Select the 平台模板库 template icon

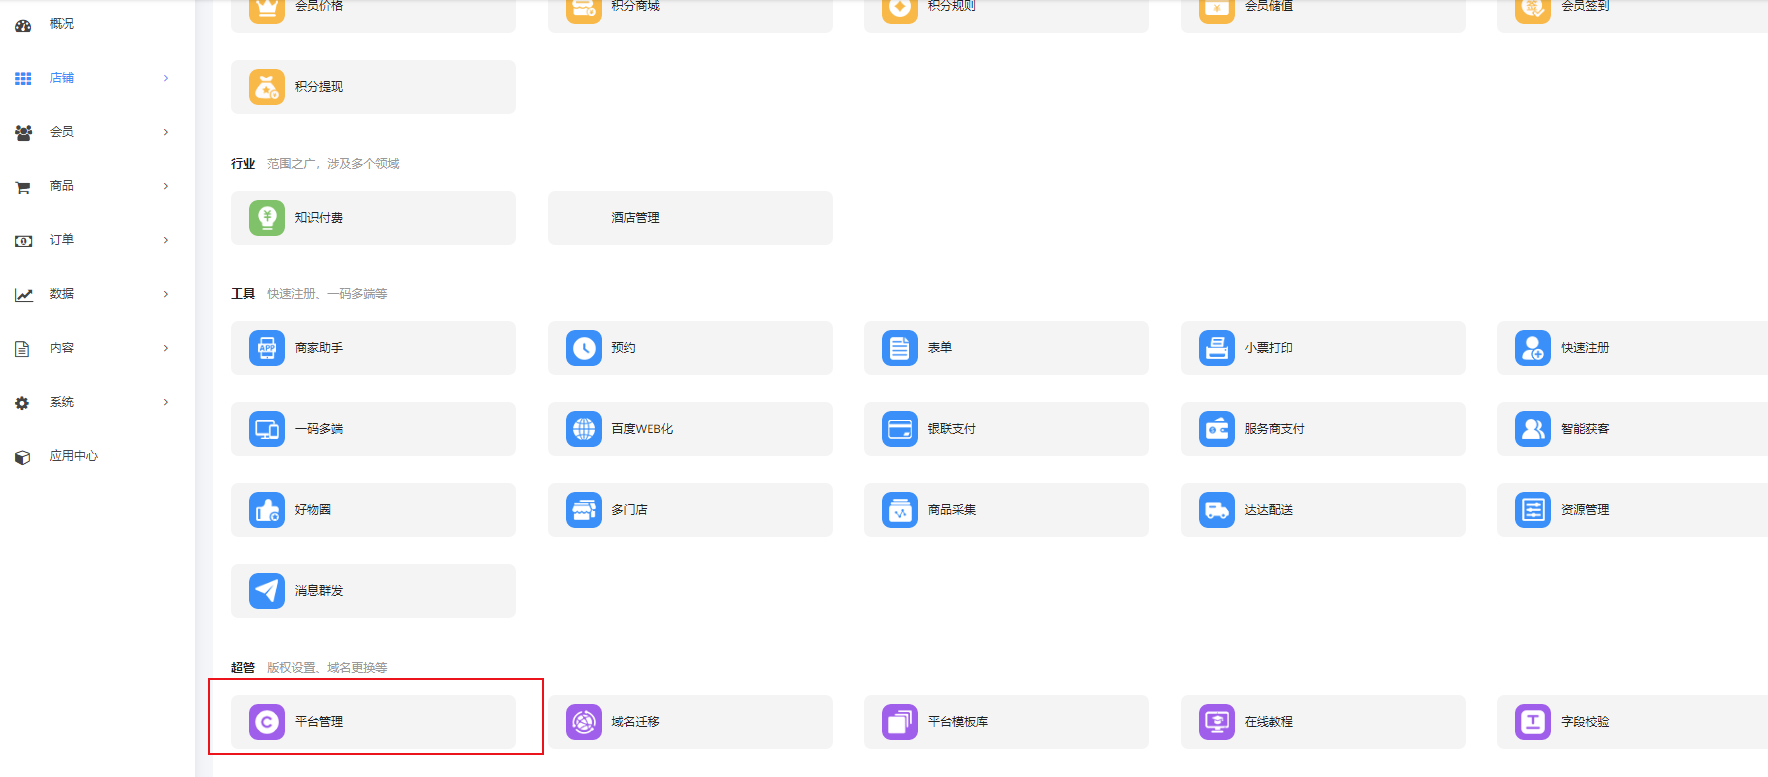coord(900,722)
